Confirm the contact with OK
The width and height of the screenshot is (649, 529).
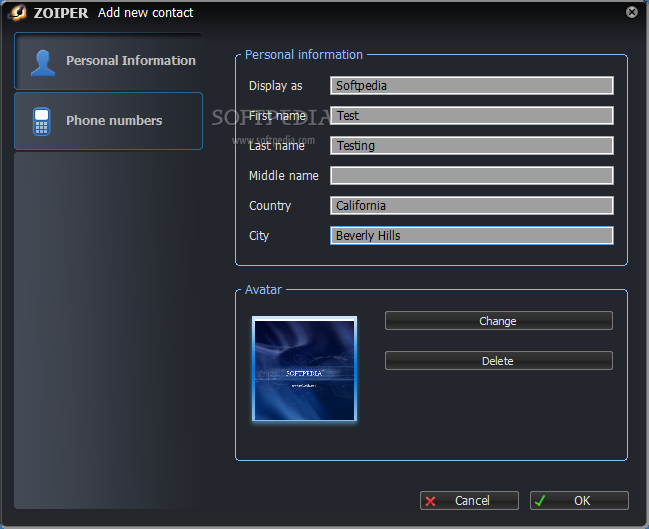click(x=579, y=500)
